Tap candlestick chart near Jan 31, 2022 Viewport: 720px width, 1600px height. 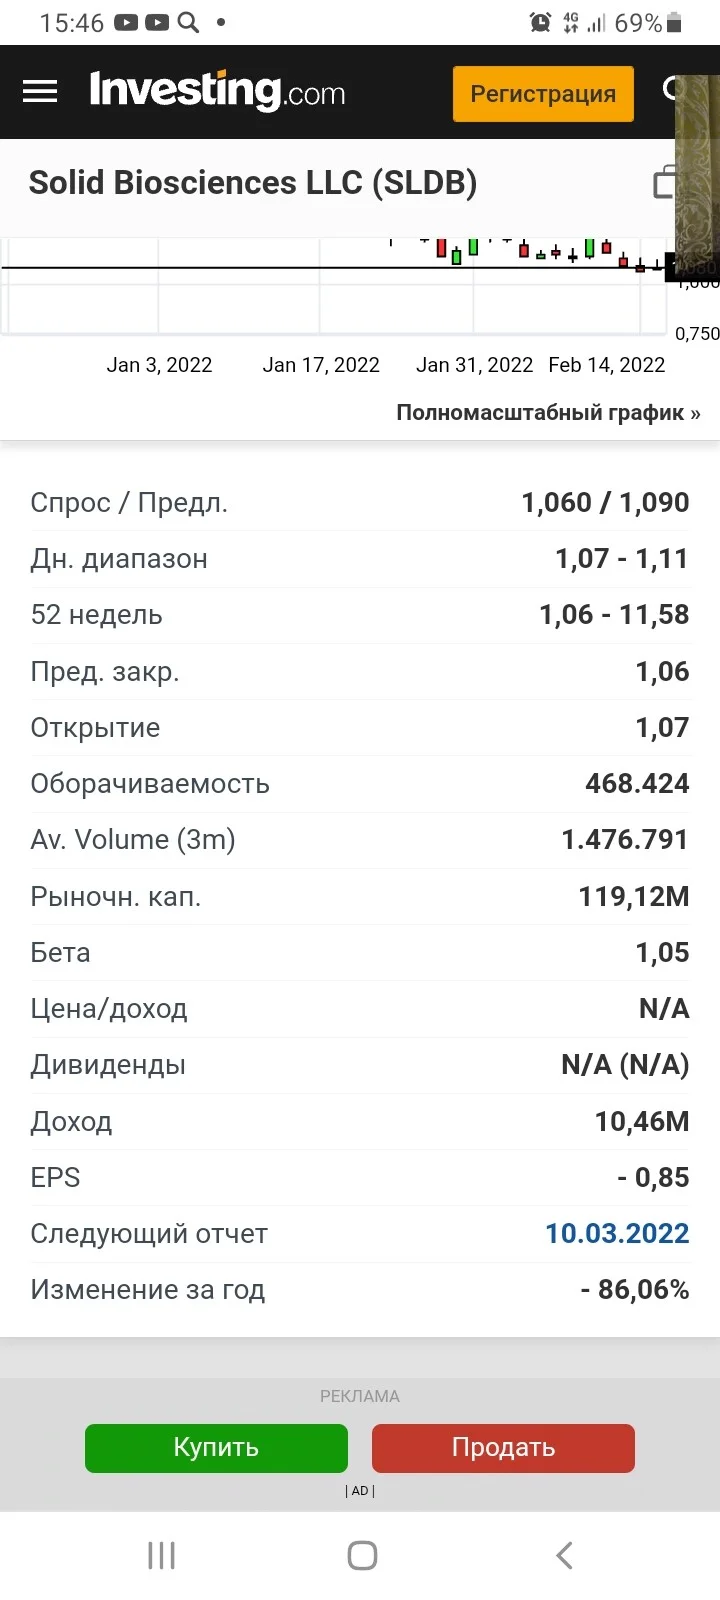[472, 248]
